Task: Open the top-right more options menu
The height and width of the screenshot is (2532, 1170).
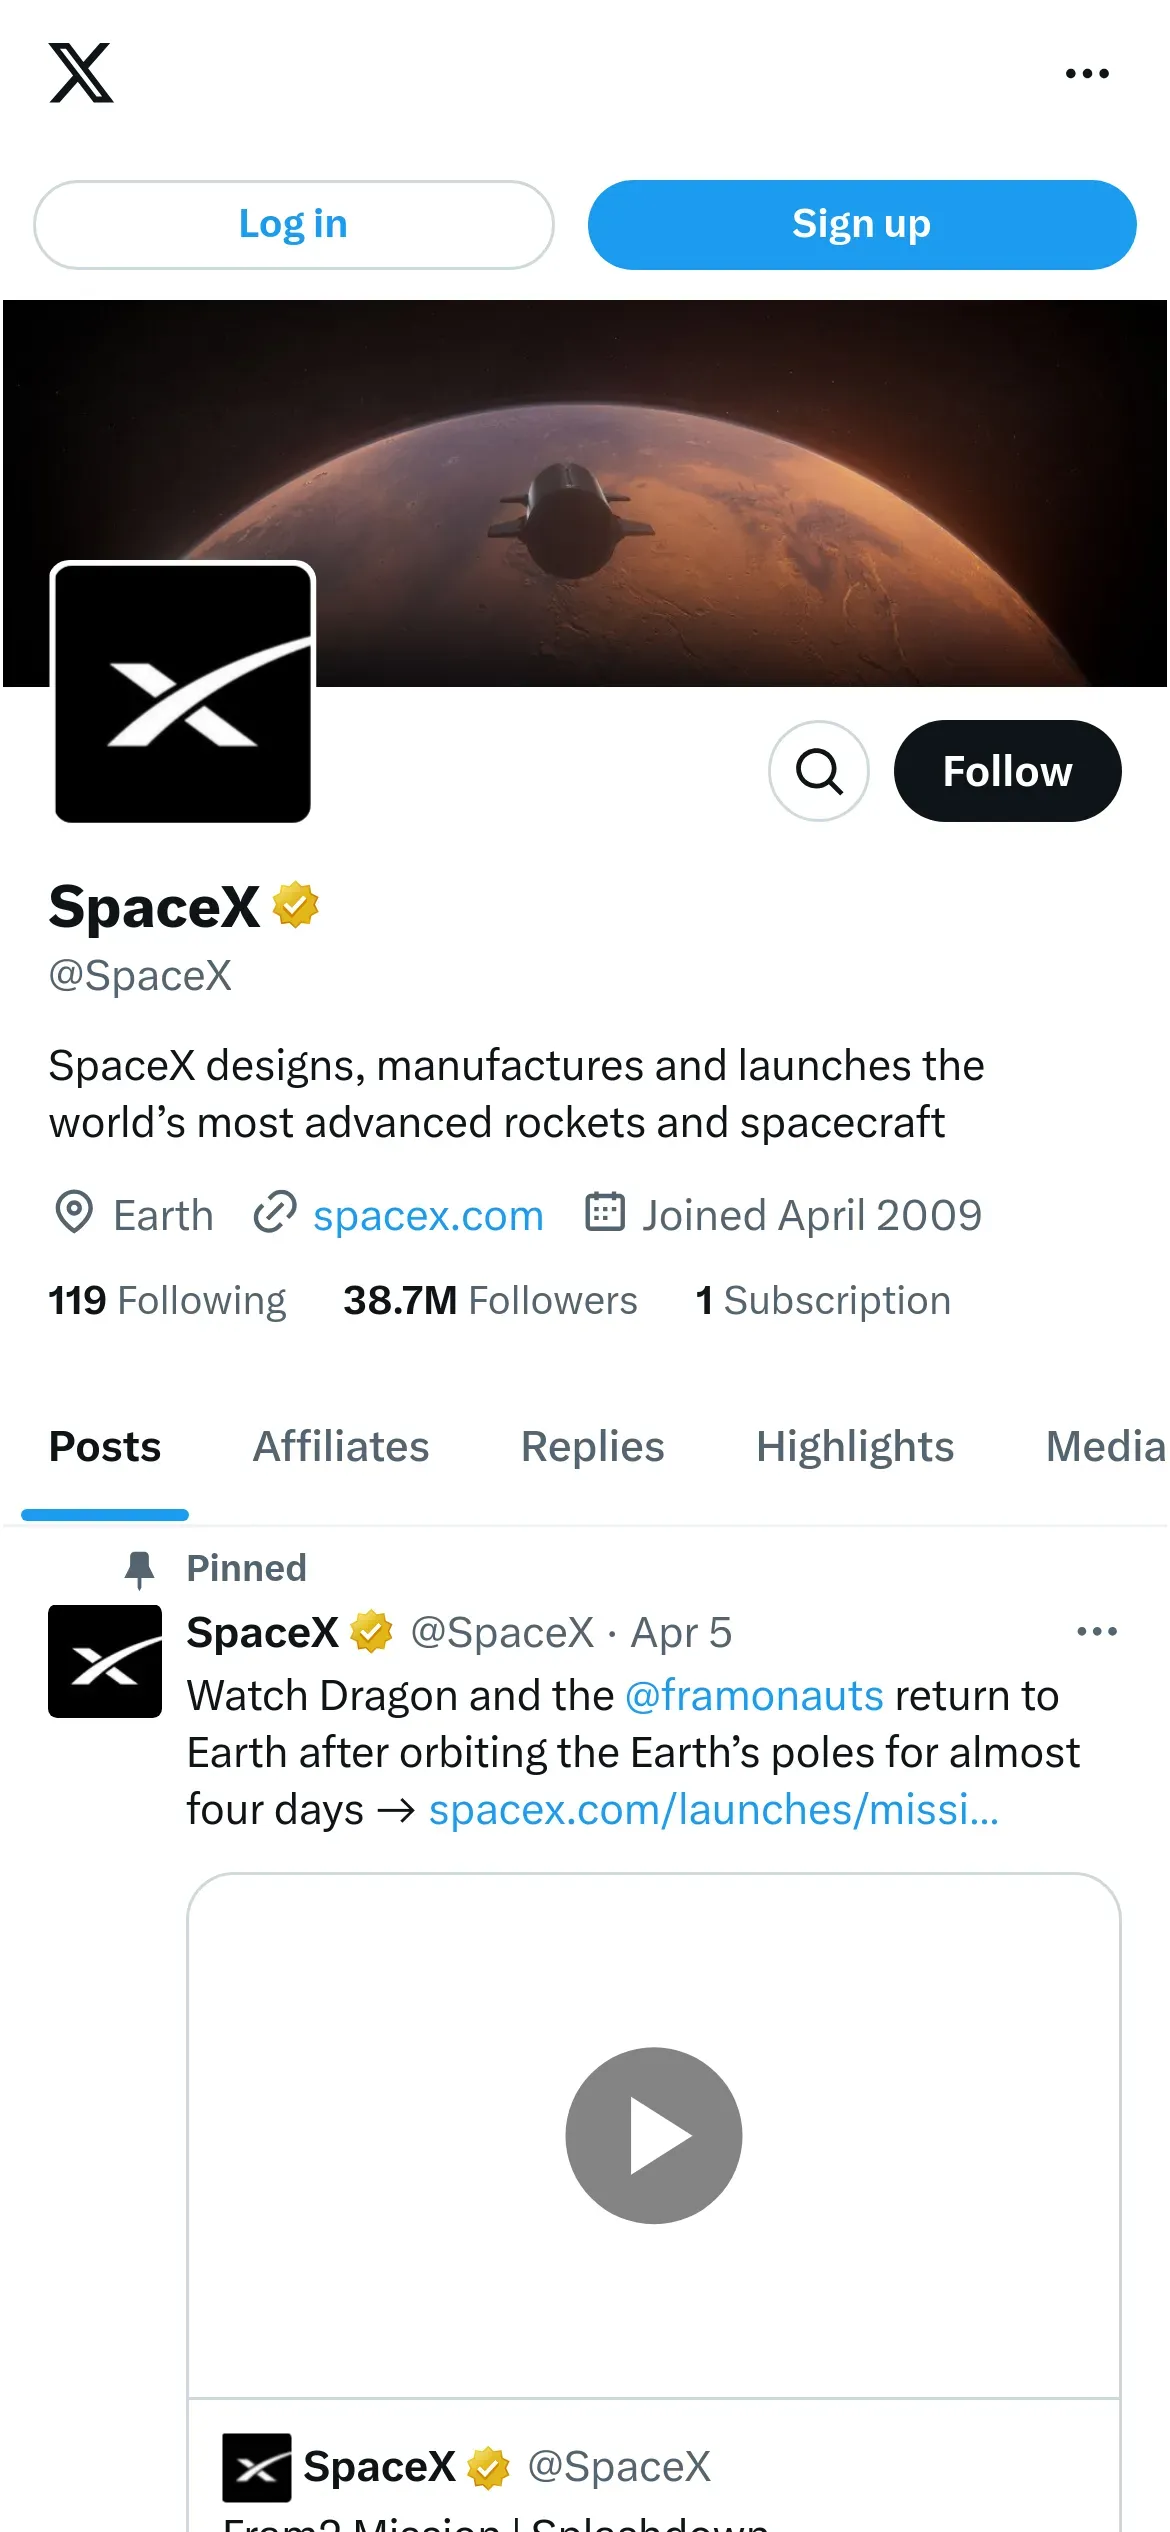Action: pos(1087,73)
